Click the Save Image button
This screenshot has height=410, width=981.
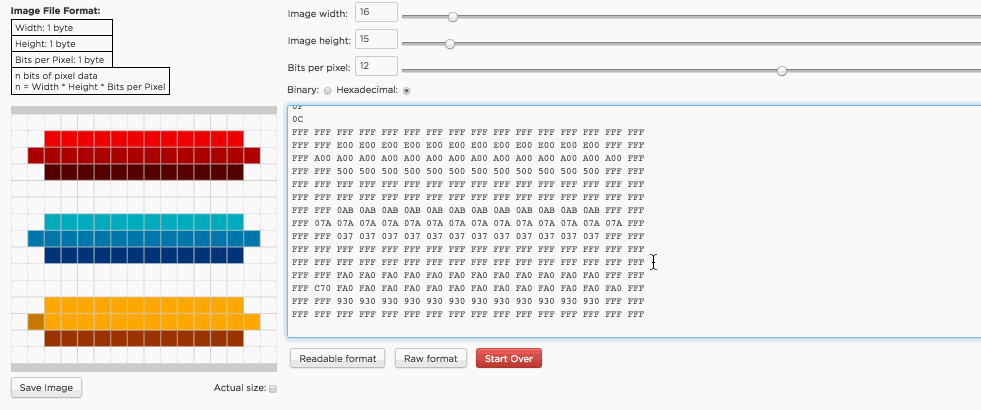coord(46,388)
